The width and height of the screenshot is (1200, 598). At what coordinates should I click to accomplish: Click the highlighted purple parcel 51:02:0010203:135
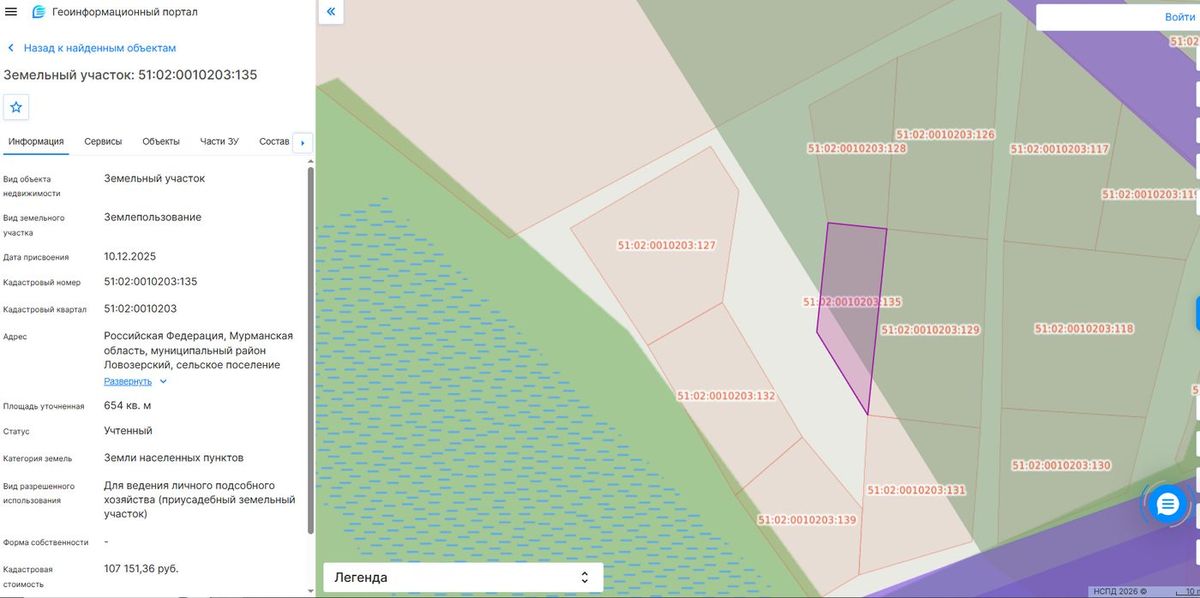pyautogui.click(x=851, y=310)
